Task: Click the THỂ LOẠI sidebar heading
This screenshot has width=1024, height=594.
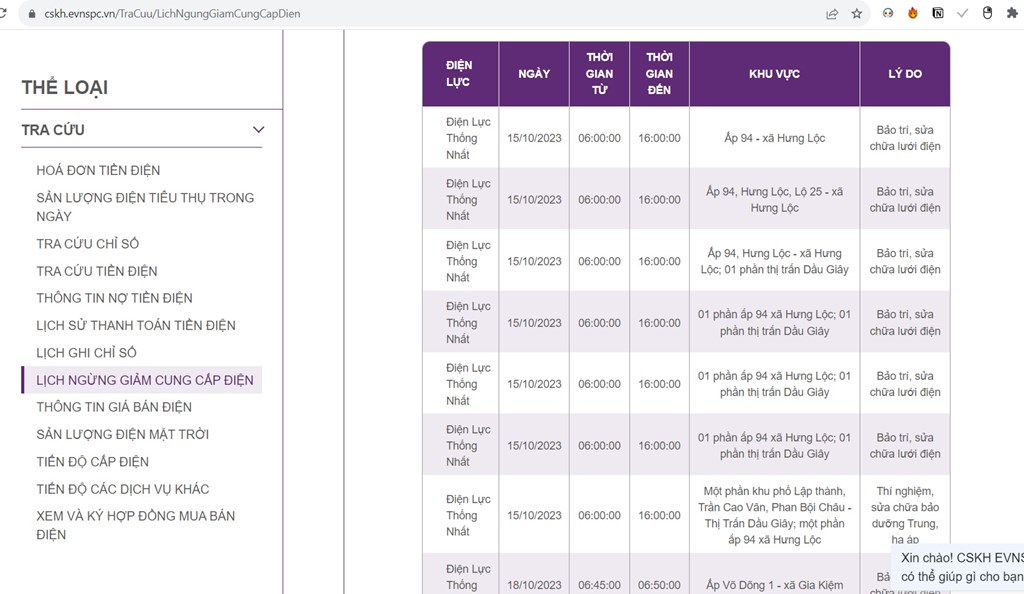Action: pos(65,87)
